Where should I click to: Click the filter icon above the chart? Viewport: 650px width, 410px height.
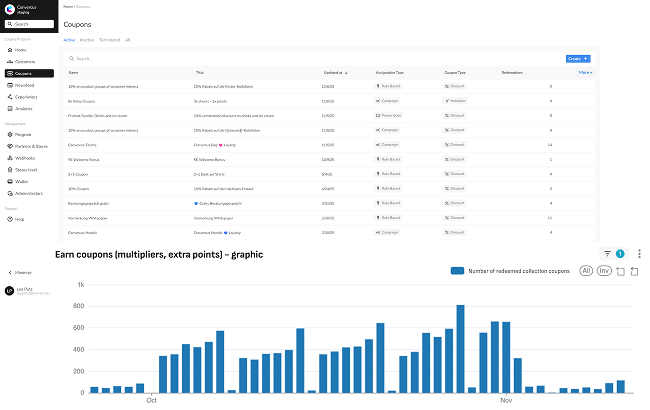point(607,254)
